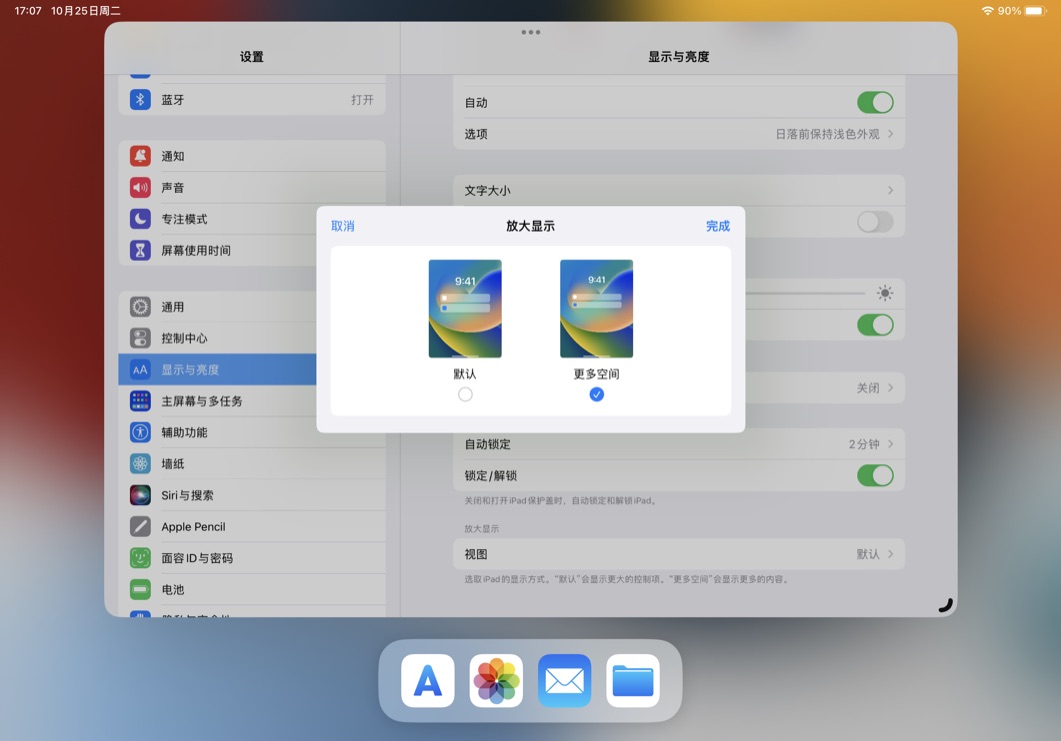Open the 文字大小 settings page

pyautogui.click(x=679, y=190)
